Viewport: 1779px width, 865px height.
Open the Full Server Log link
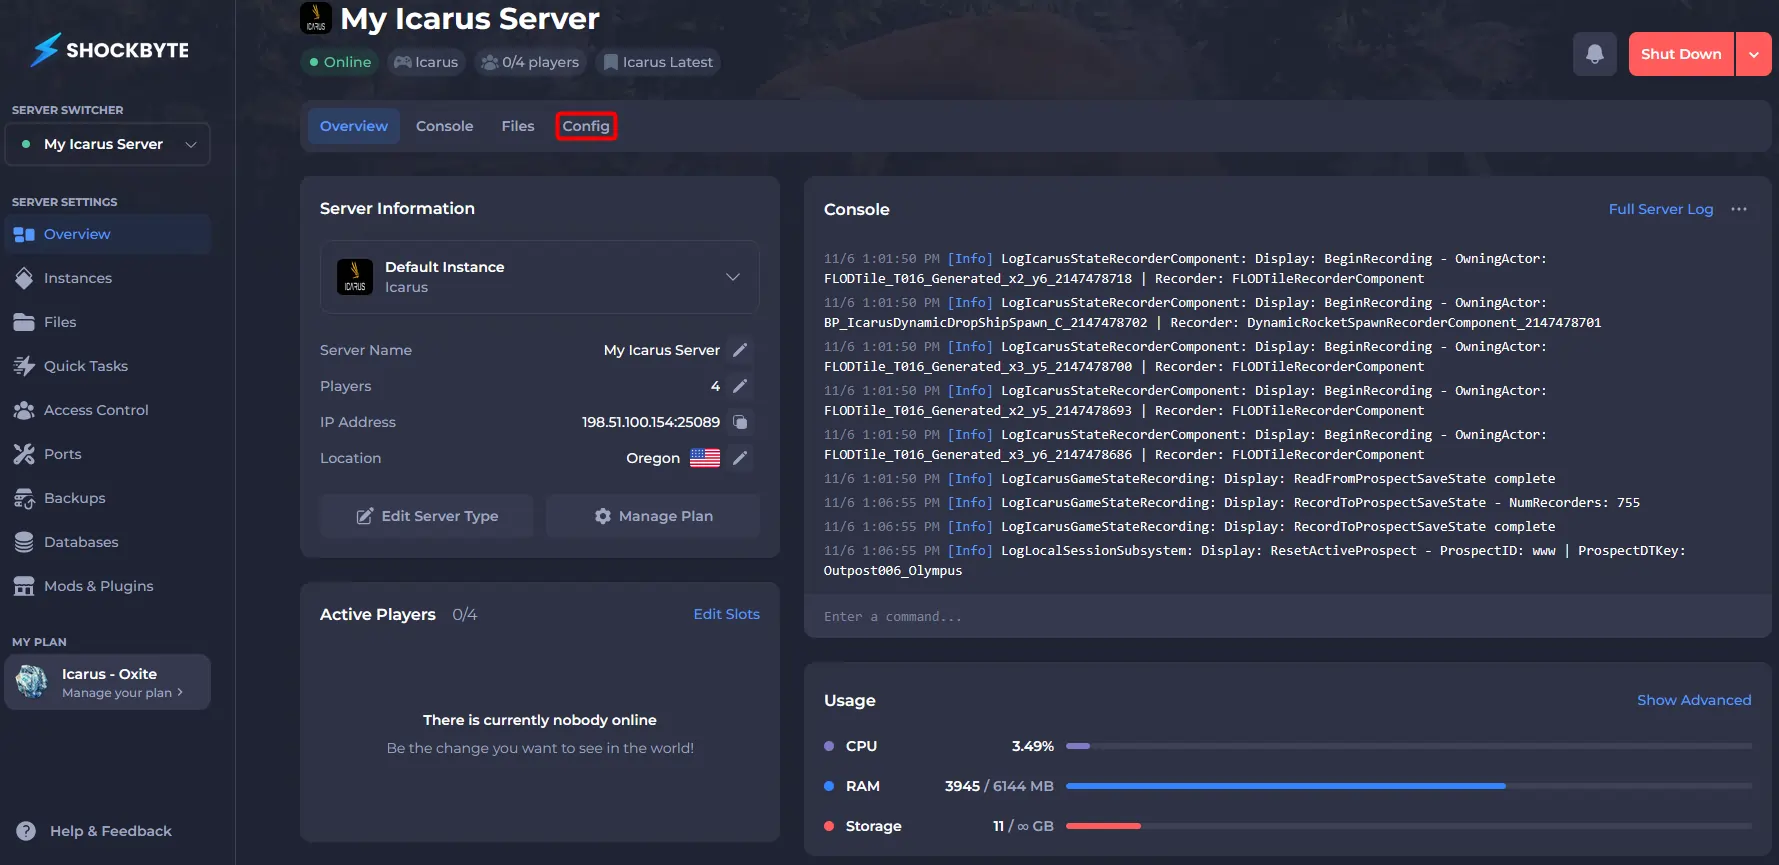pos(1660,209)
